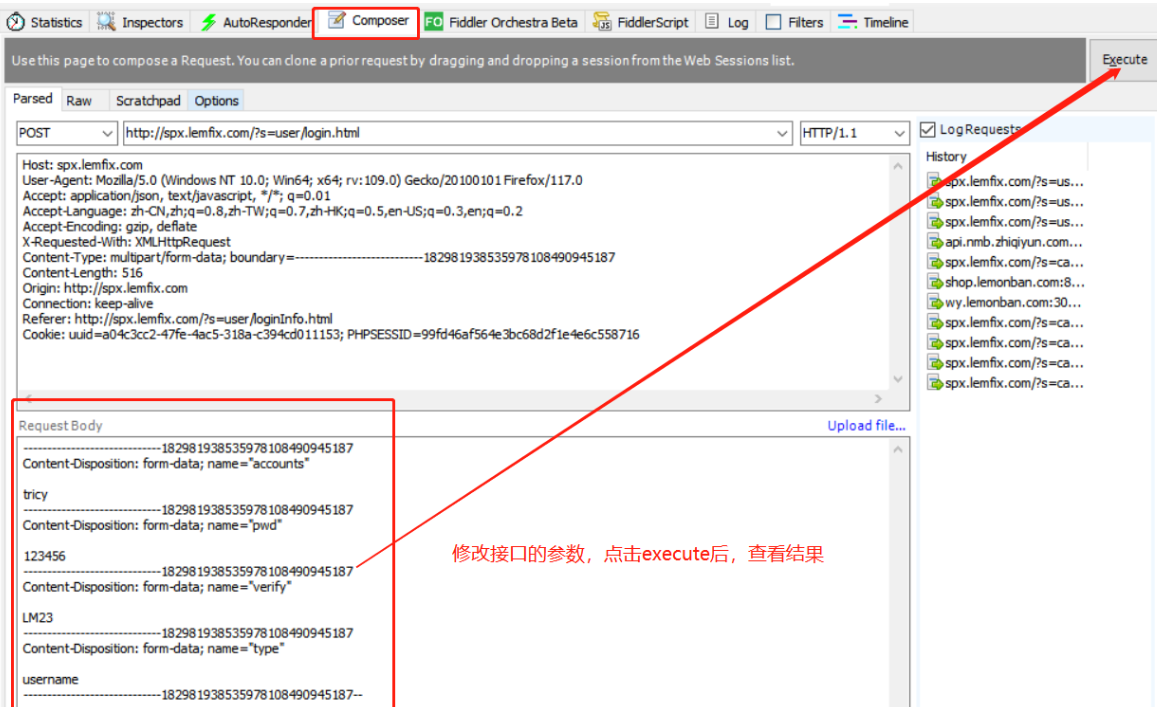Screen dimensions: 1157x707
Task: Open the URL history dropdown arrow
Action: (784, 133)
